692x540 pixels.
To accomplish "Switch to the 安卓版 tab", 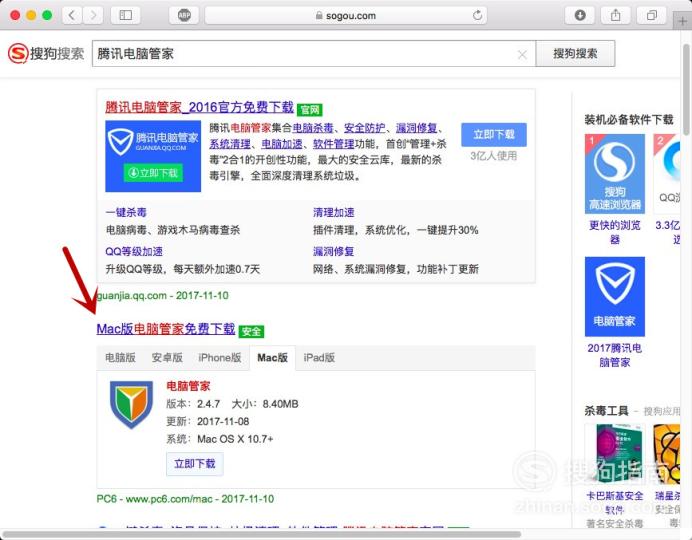I will click(x=167, y=358).
